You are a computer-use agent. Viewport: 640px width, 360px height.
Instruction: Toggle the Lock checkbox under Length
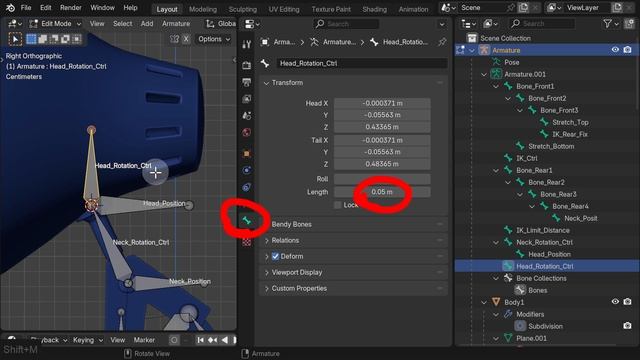[x=338, y=205]
